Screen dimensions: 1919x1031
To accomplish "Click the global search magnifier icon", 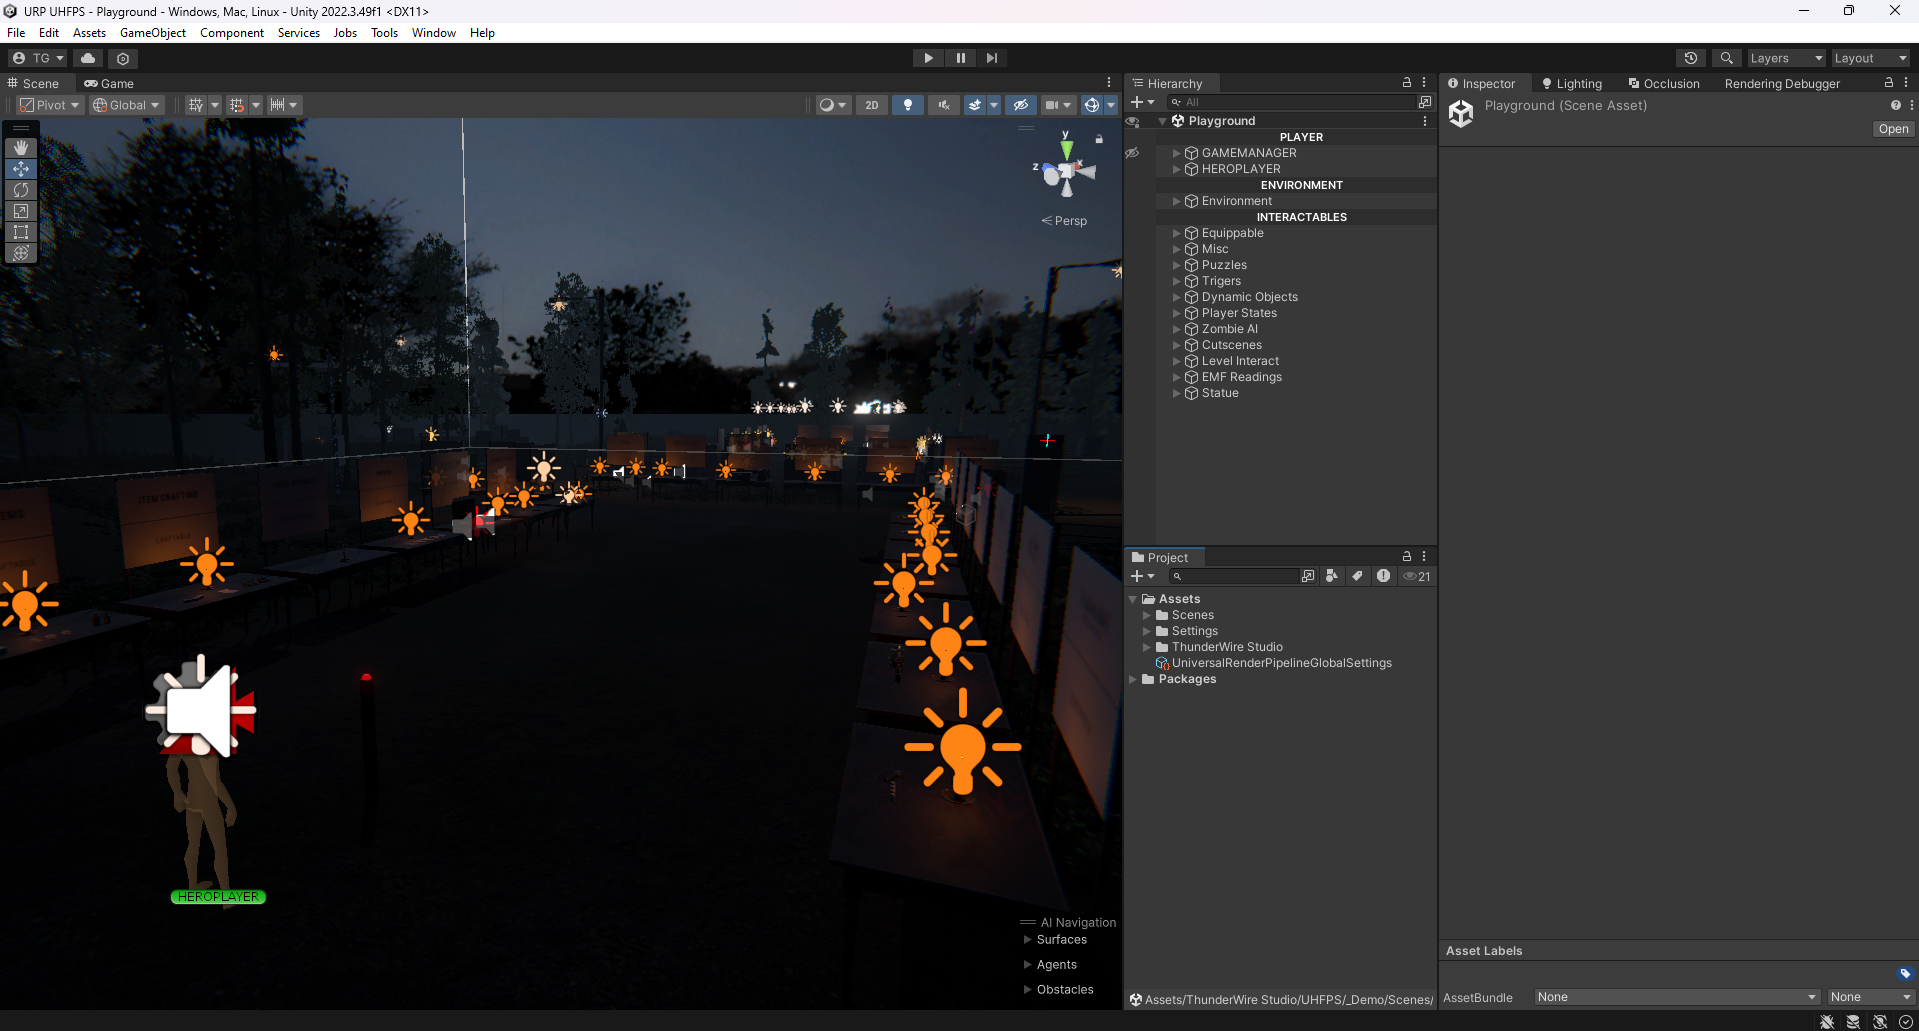I will 1726,58.
